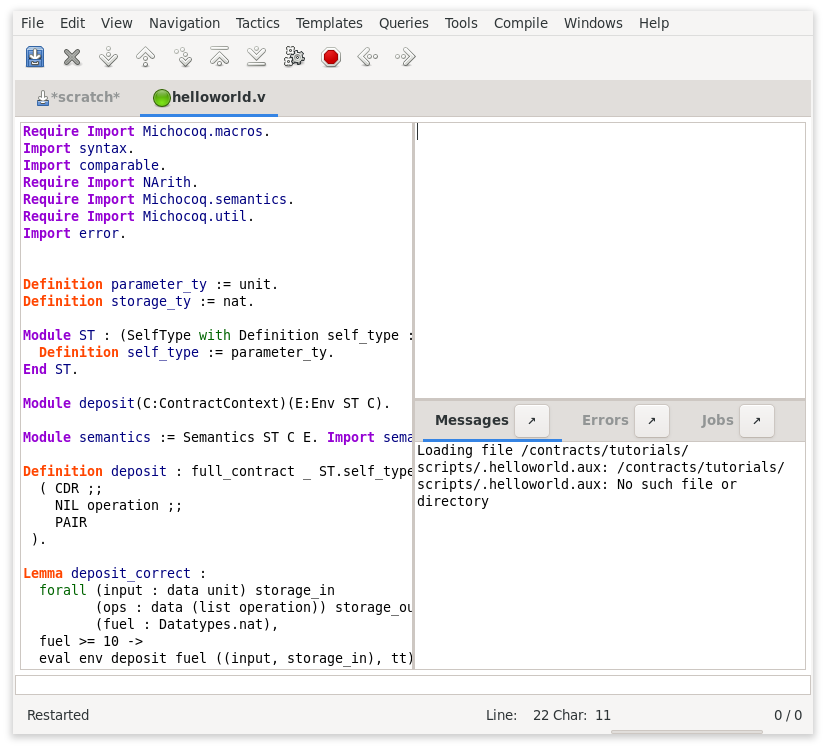Switch to the *scratch* tab
826x749 pixels.
pos(78,97)
